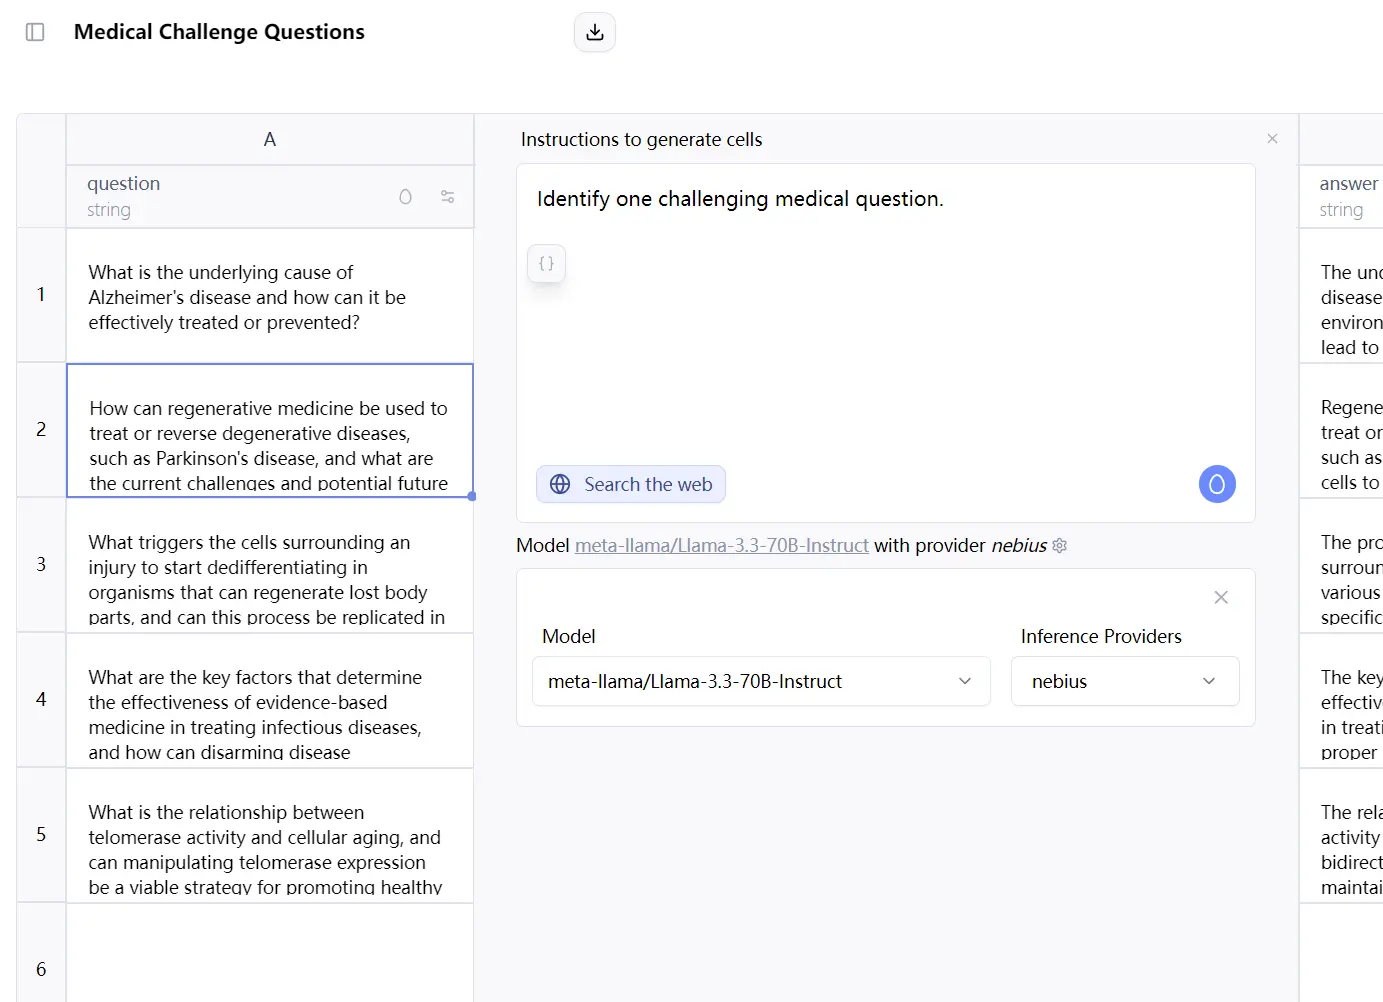Click the generate icon in question column header
1383x1002 pixels.
tap(405, 197)
